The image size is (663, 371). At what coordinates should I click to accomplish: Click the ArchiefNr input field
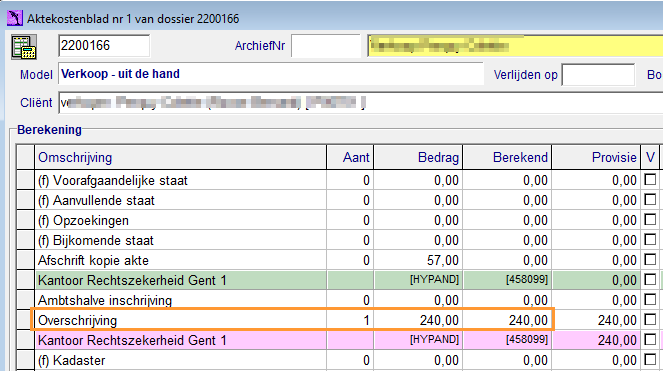(326, 46)
